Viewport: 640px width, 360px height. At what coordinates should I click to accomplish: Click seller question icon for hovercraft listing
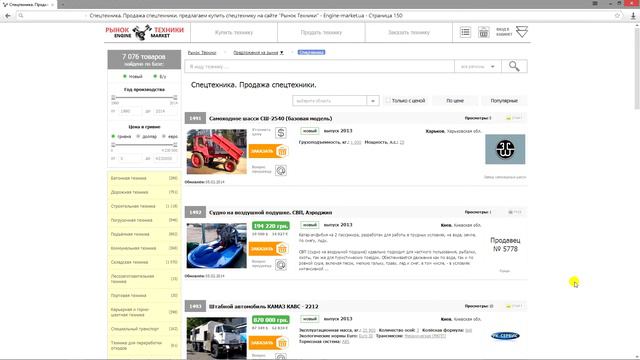coord(280,265)
